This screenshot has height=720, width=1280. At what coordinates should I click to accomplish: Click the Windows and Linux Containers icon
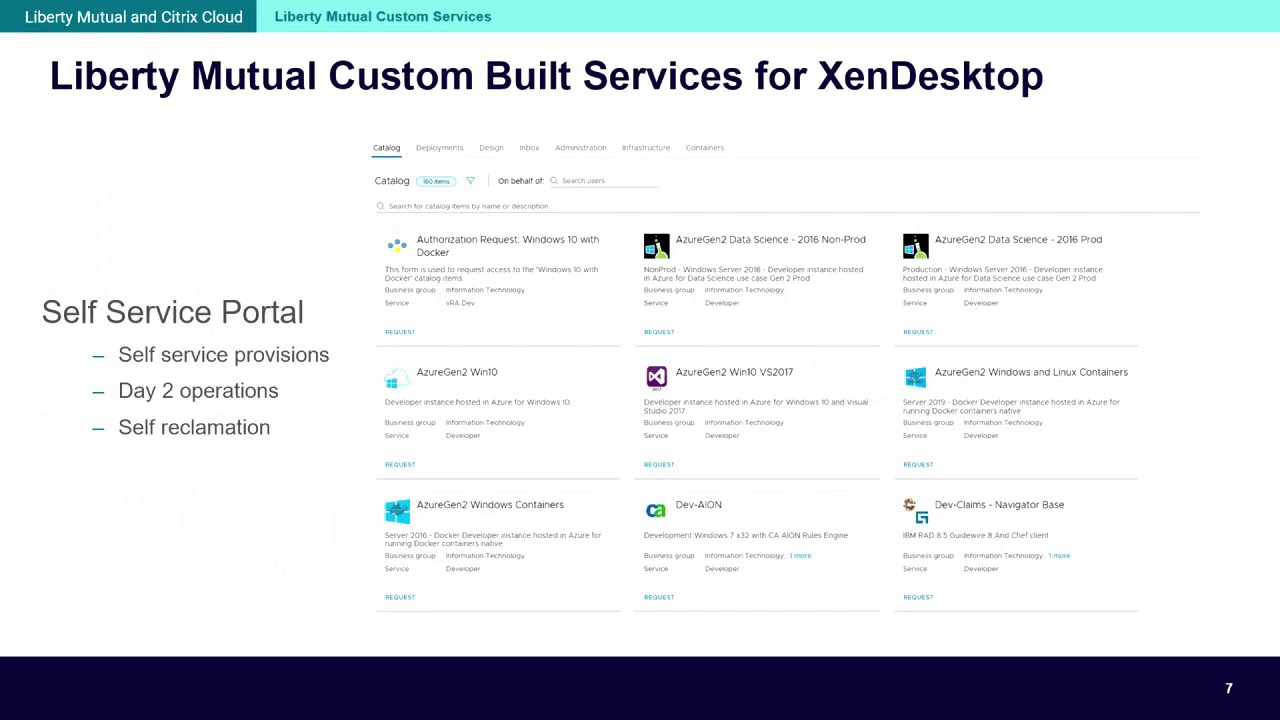pyautogui.click(x=915, y=377)
